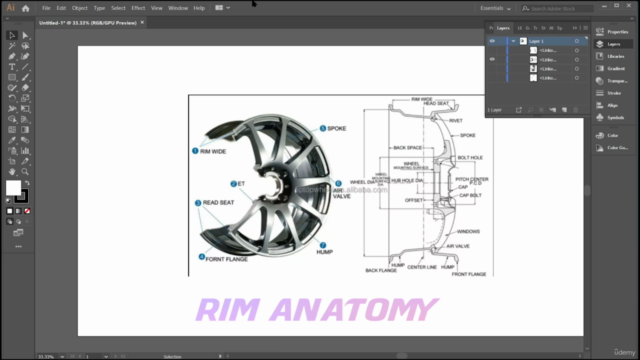Image resolution: width=640 pixels, height=360 pixels.
Task: Select the Paintbrush tool
Action: click(x=25, y=77)
